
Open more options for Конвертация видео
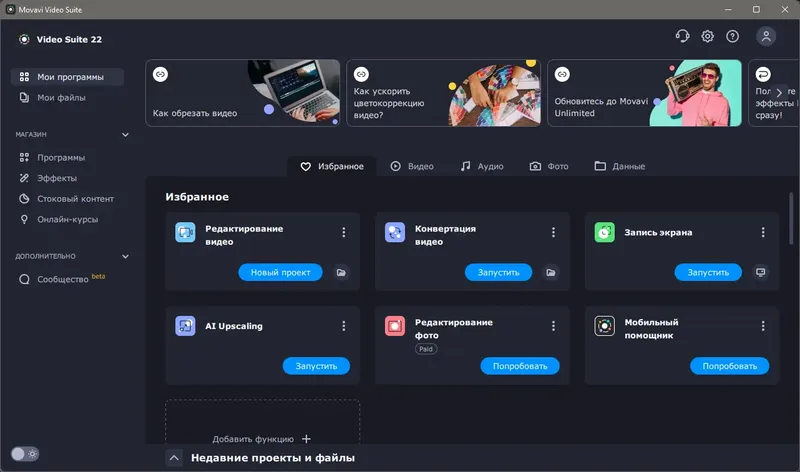[554, 232]
